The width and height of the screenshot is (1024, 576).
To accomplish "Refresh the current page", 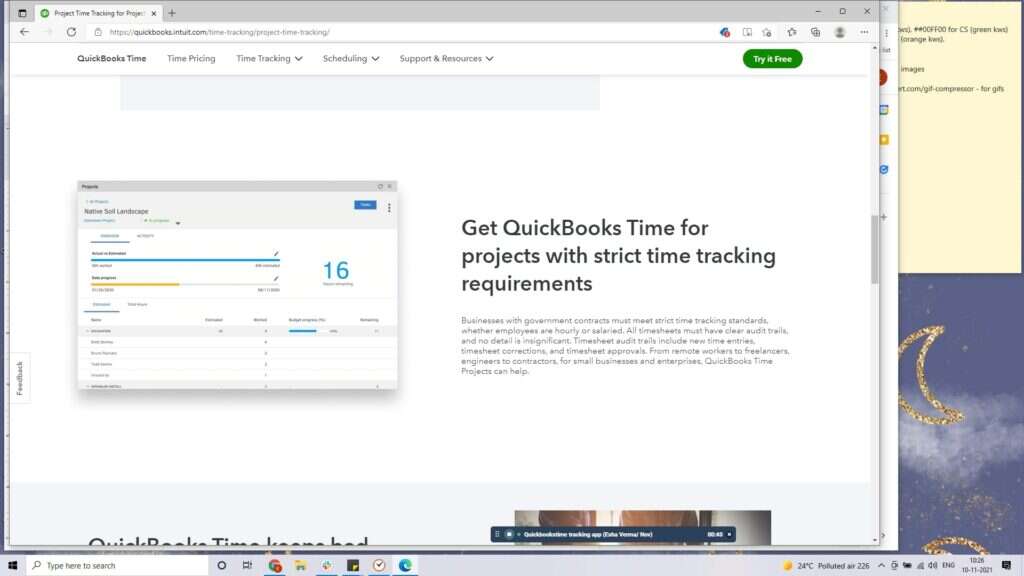I will [69, 31].
